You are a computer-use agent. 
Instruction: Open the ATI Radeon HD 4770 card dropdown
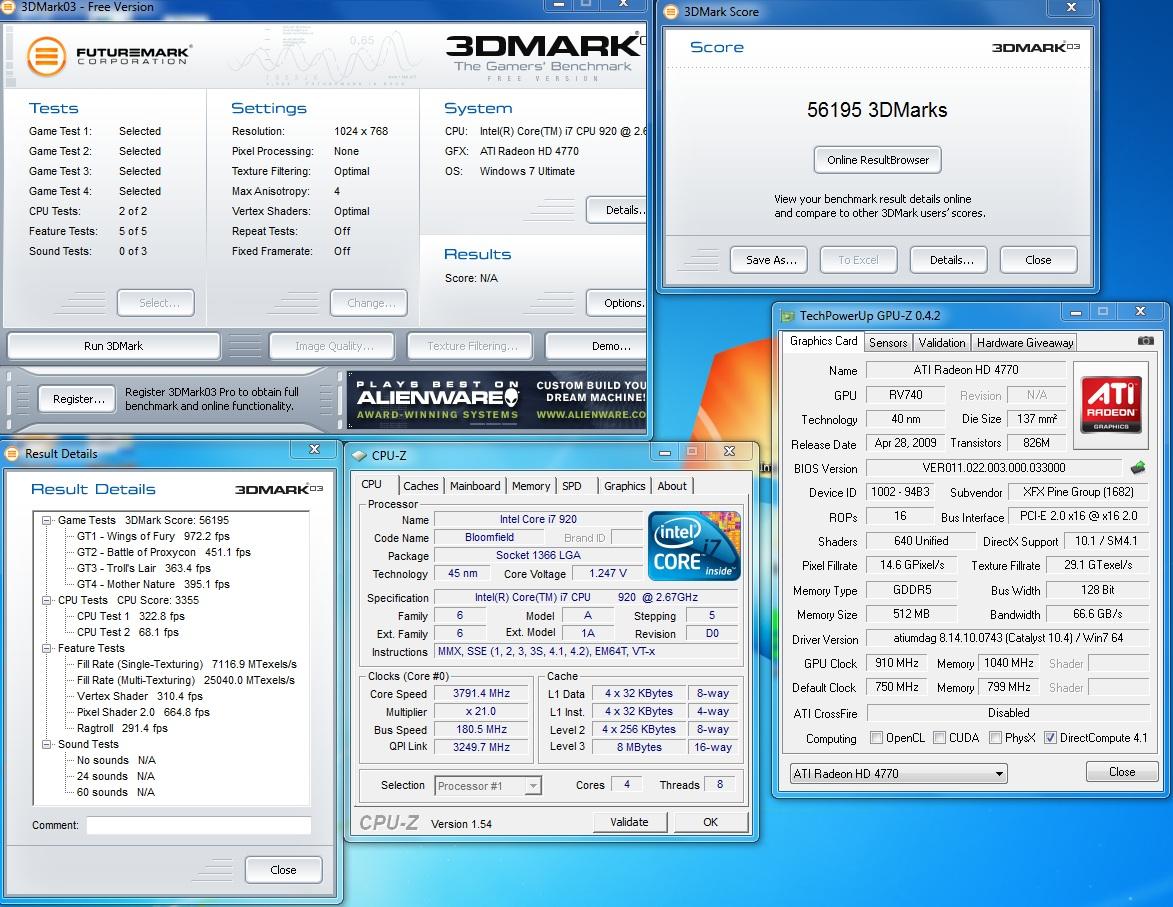pos(898,773)
